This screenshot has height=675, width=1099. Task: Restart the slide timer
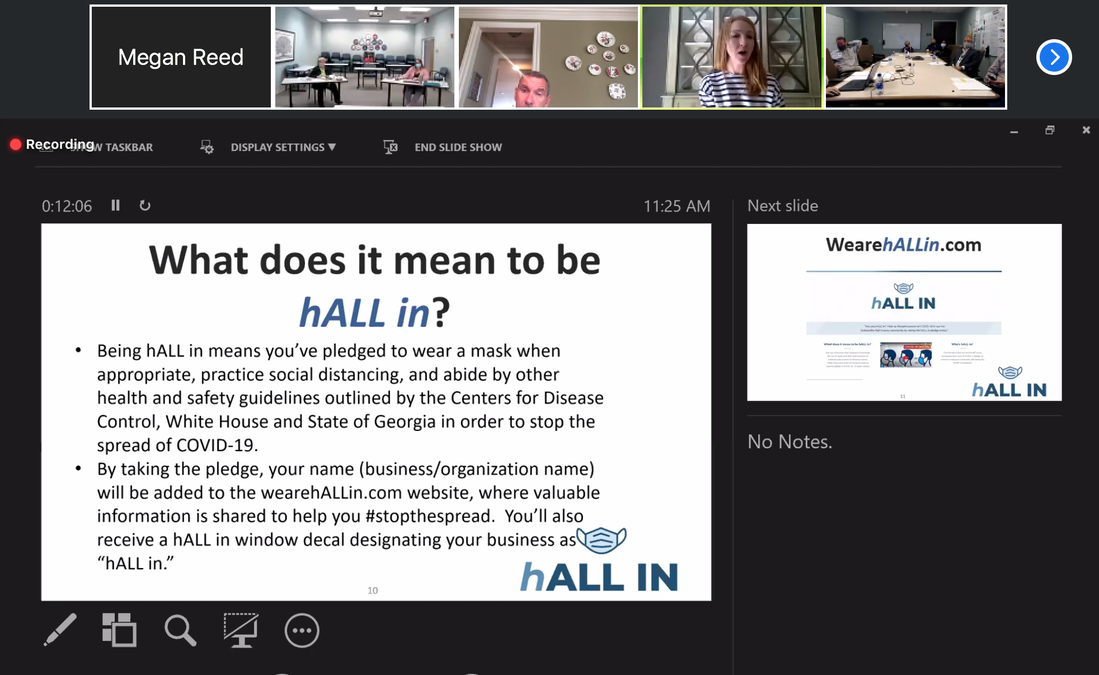145,205
